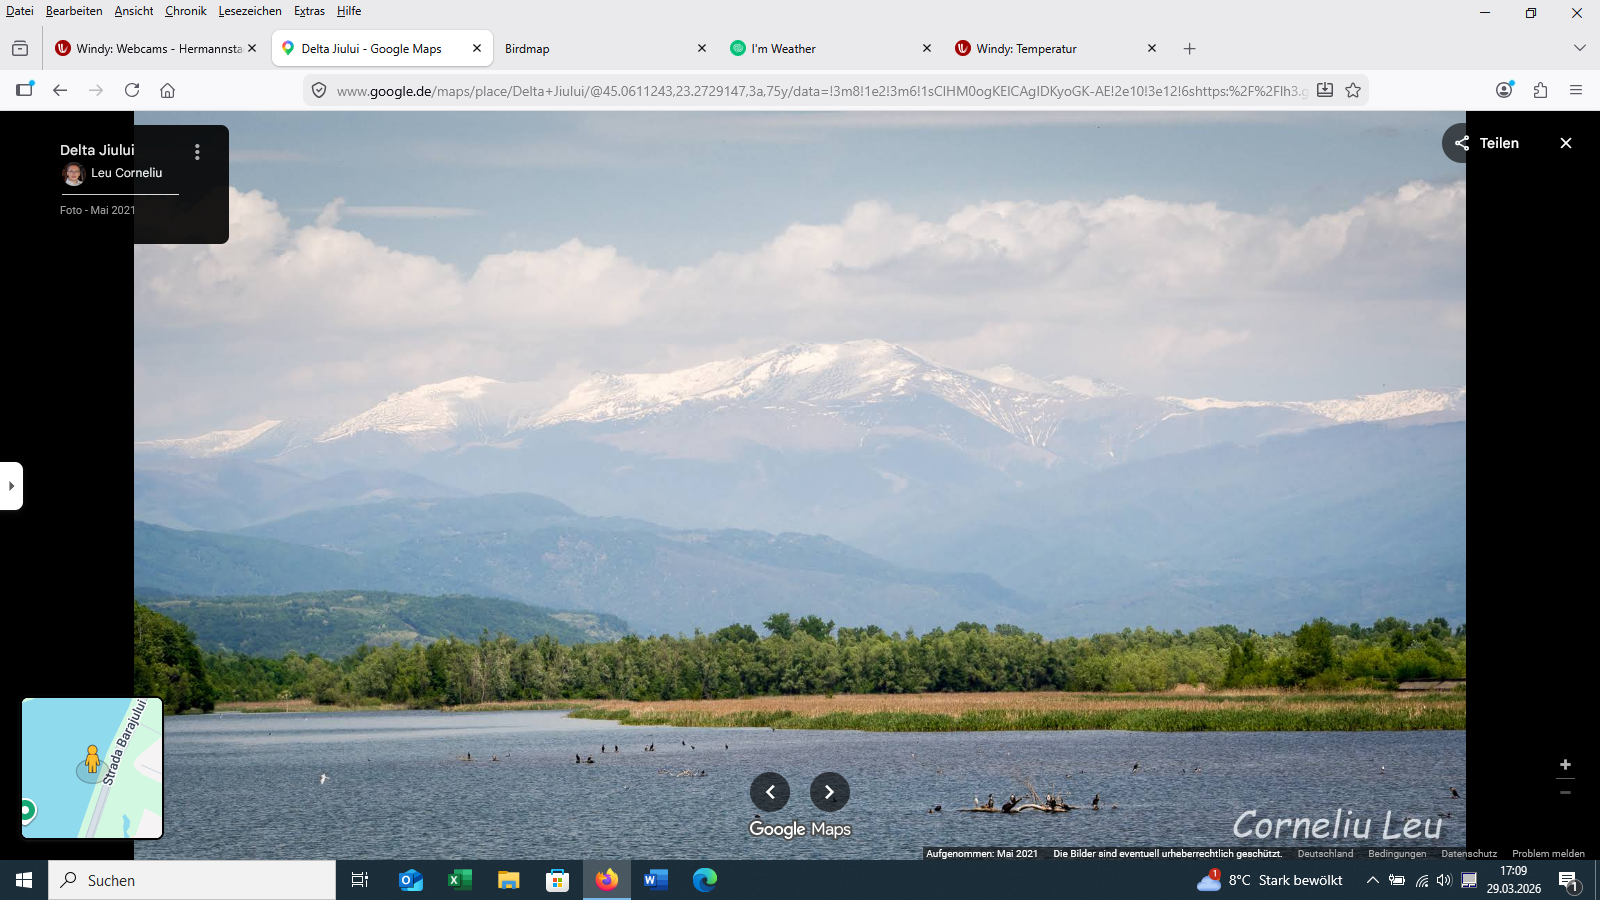The image size is (1600, 900).
Task: Bookmark this page with the star
Action: tap(1353, 90)
